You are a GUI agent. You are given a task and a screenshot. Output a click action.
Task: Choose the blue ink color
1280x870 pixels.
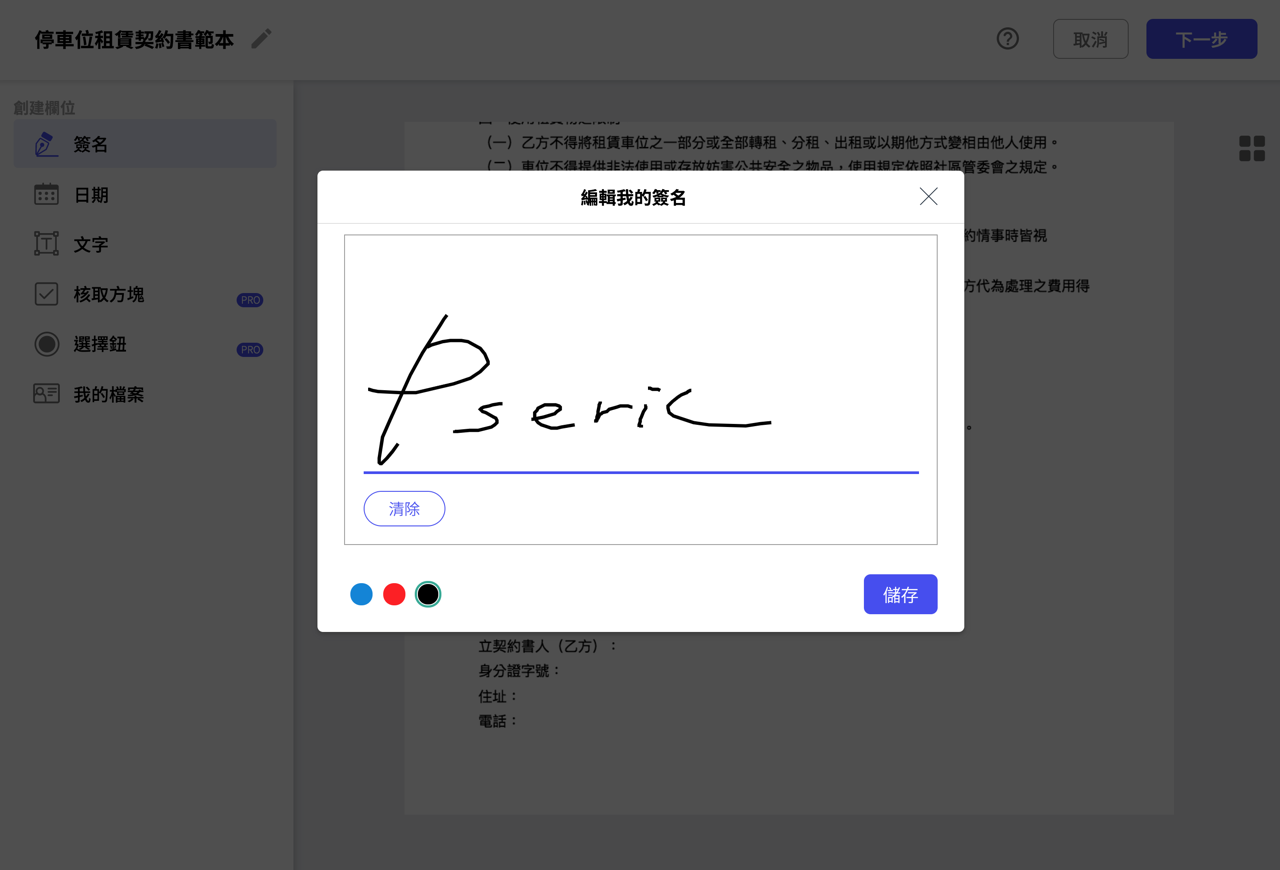361,594
